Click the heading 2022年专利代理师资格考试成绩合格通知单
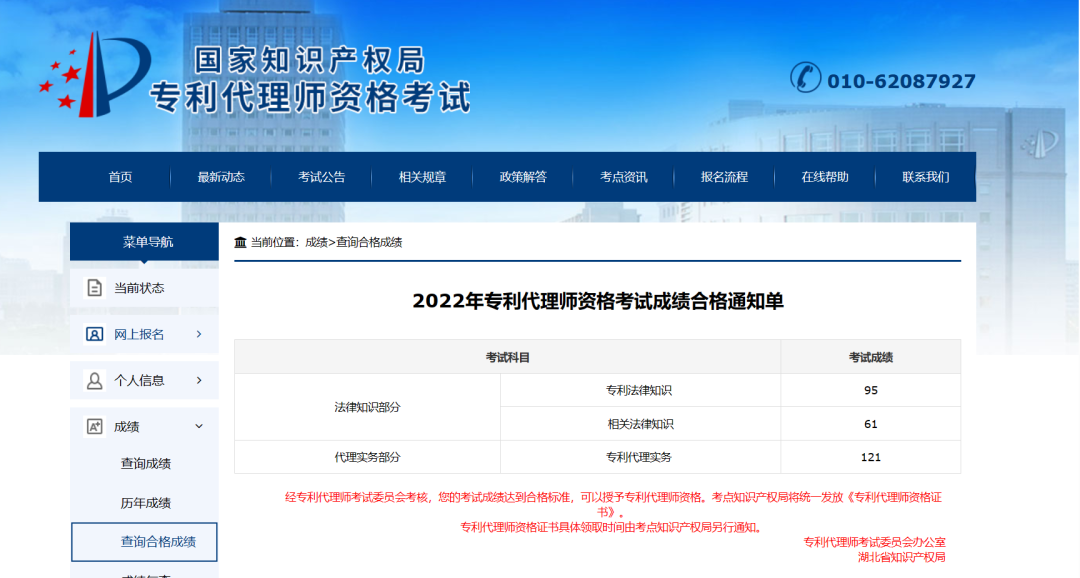1080x578 pixels. point(598,301)
